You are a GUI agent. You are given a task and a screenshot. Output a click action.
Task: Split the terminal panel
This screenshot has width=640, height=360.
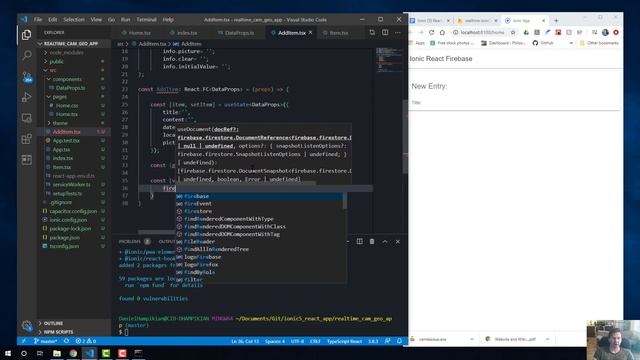tap(360, 241)
